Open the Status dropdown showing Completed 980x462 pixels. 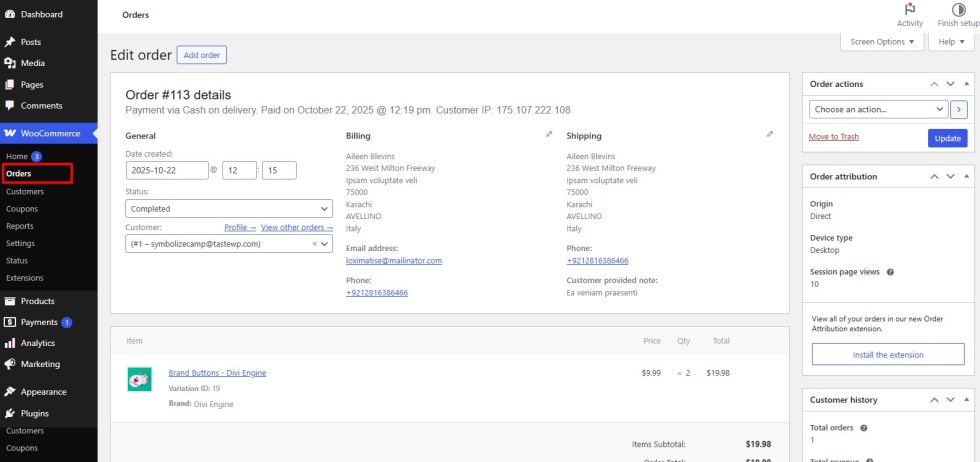tap(229, 209)
